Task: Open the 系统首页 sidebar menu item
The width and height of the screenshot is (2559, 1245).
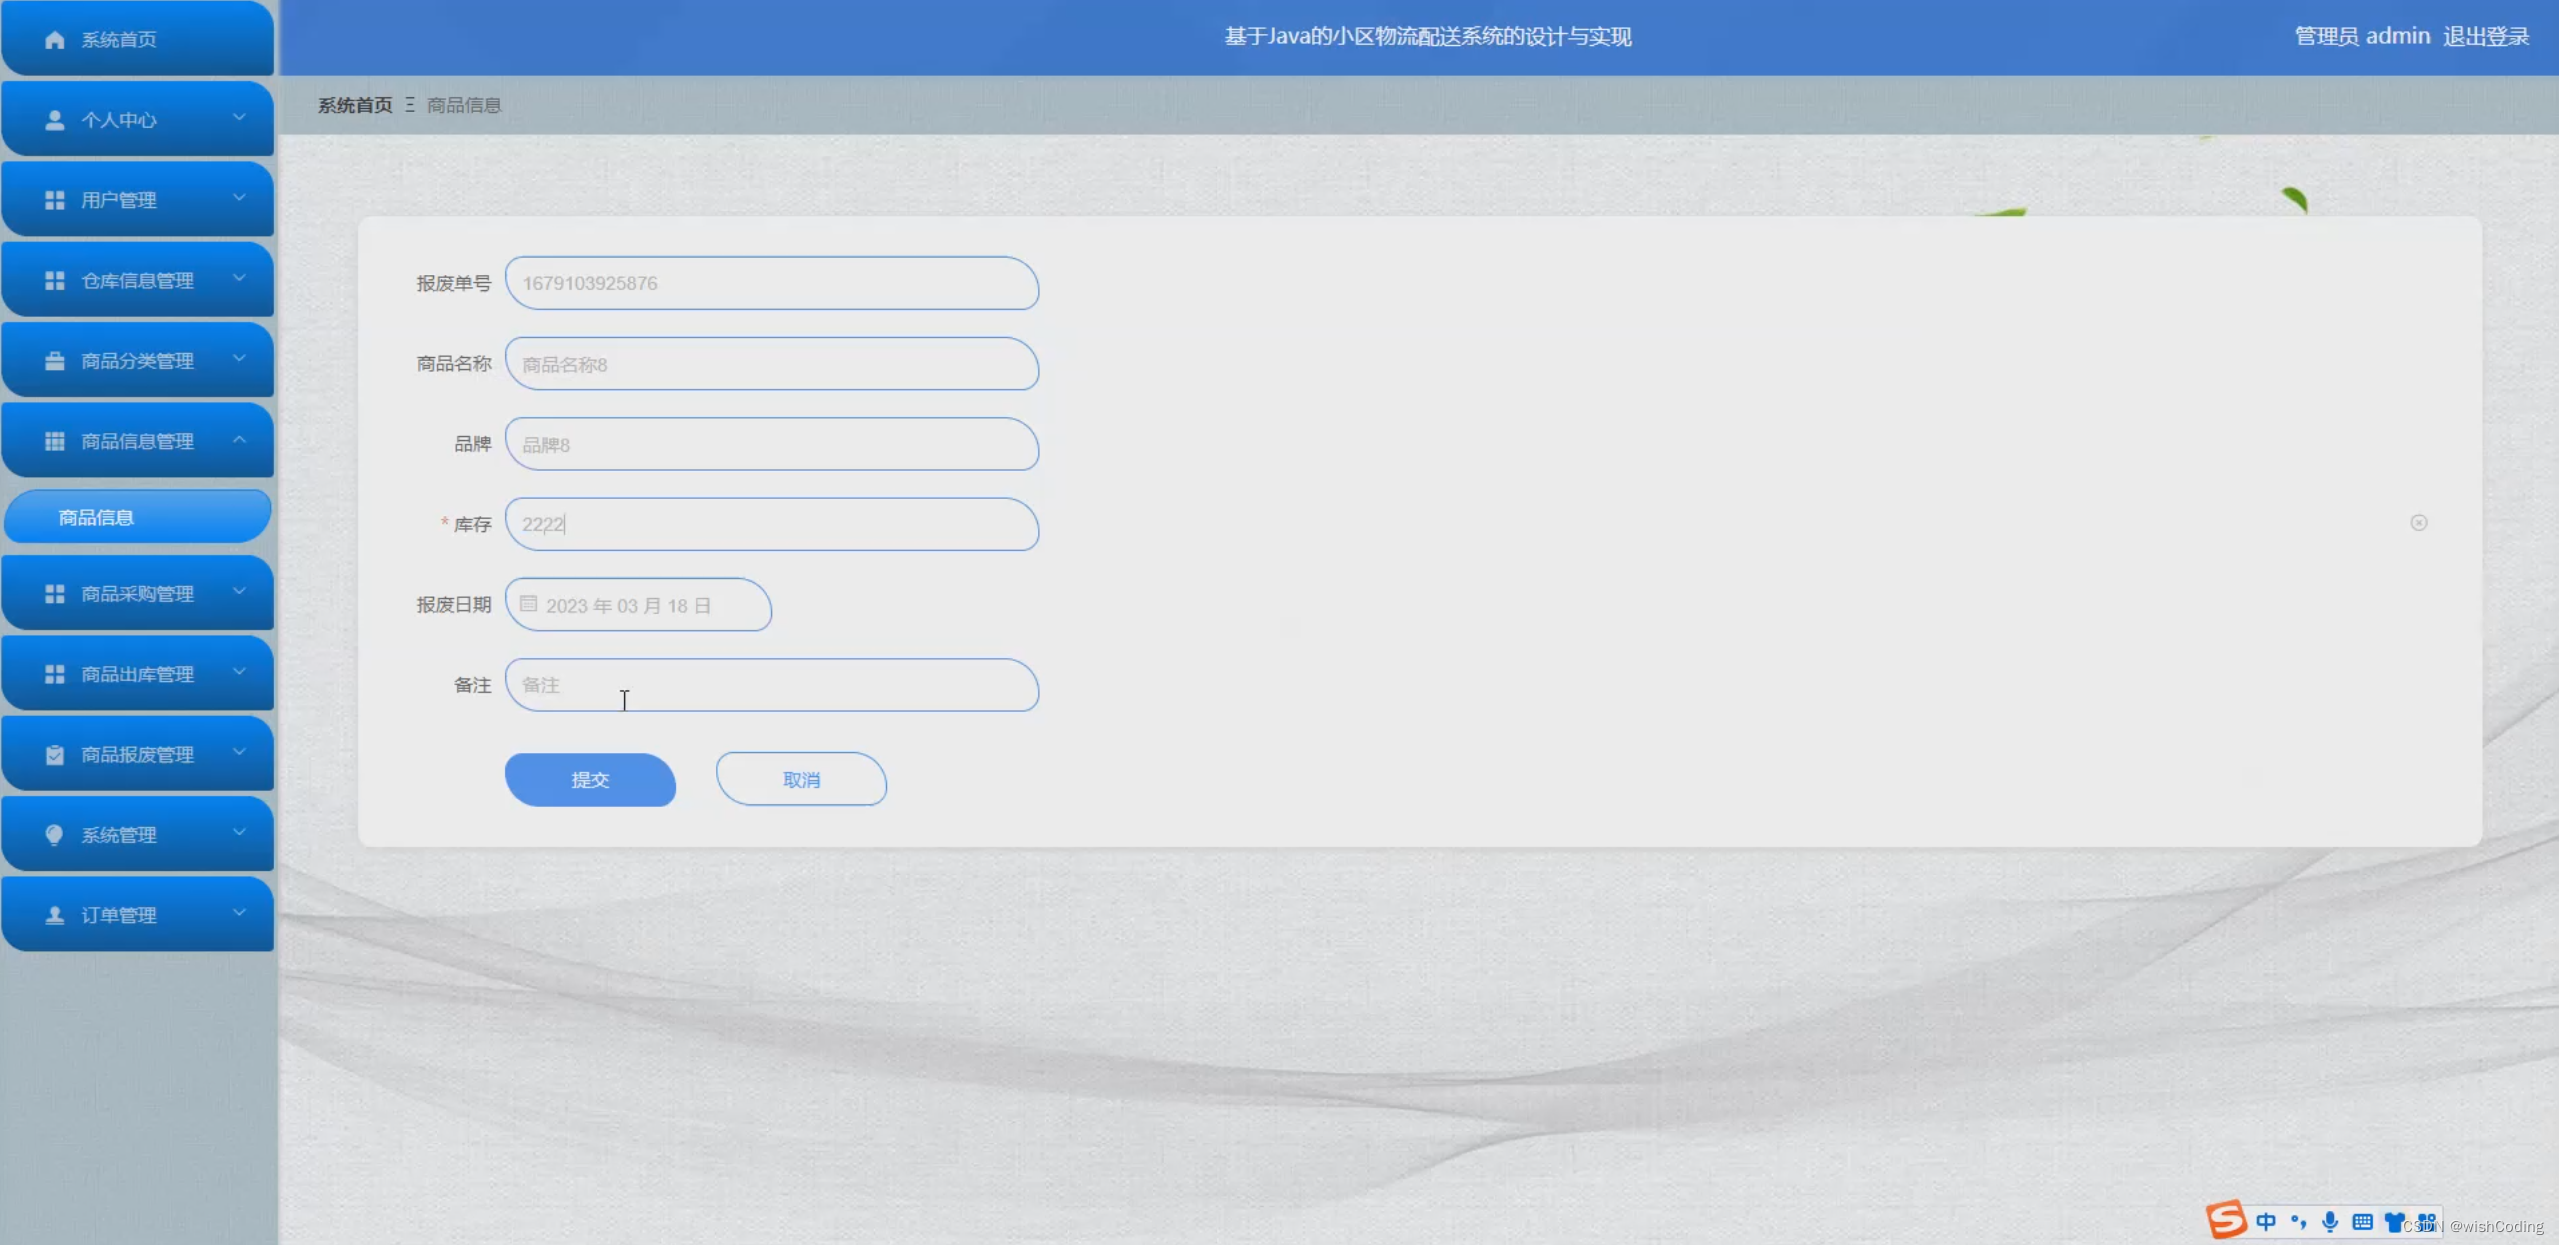Action: pos(138,39)
